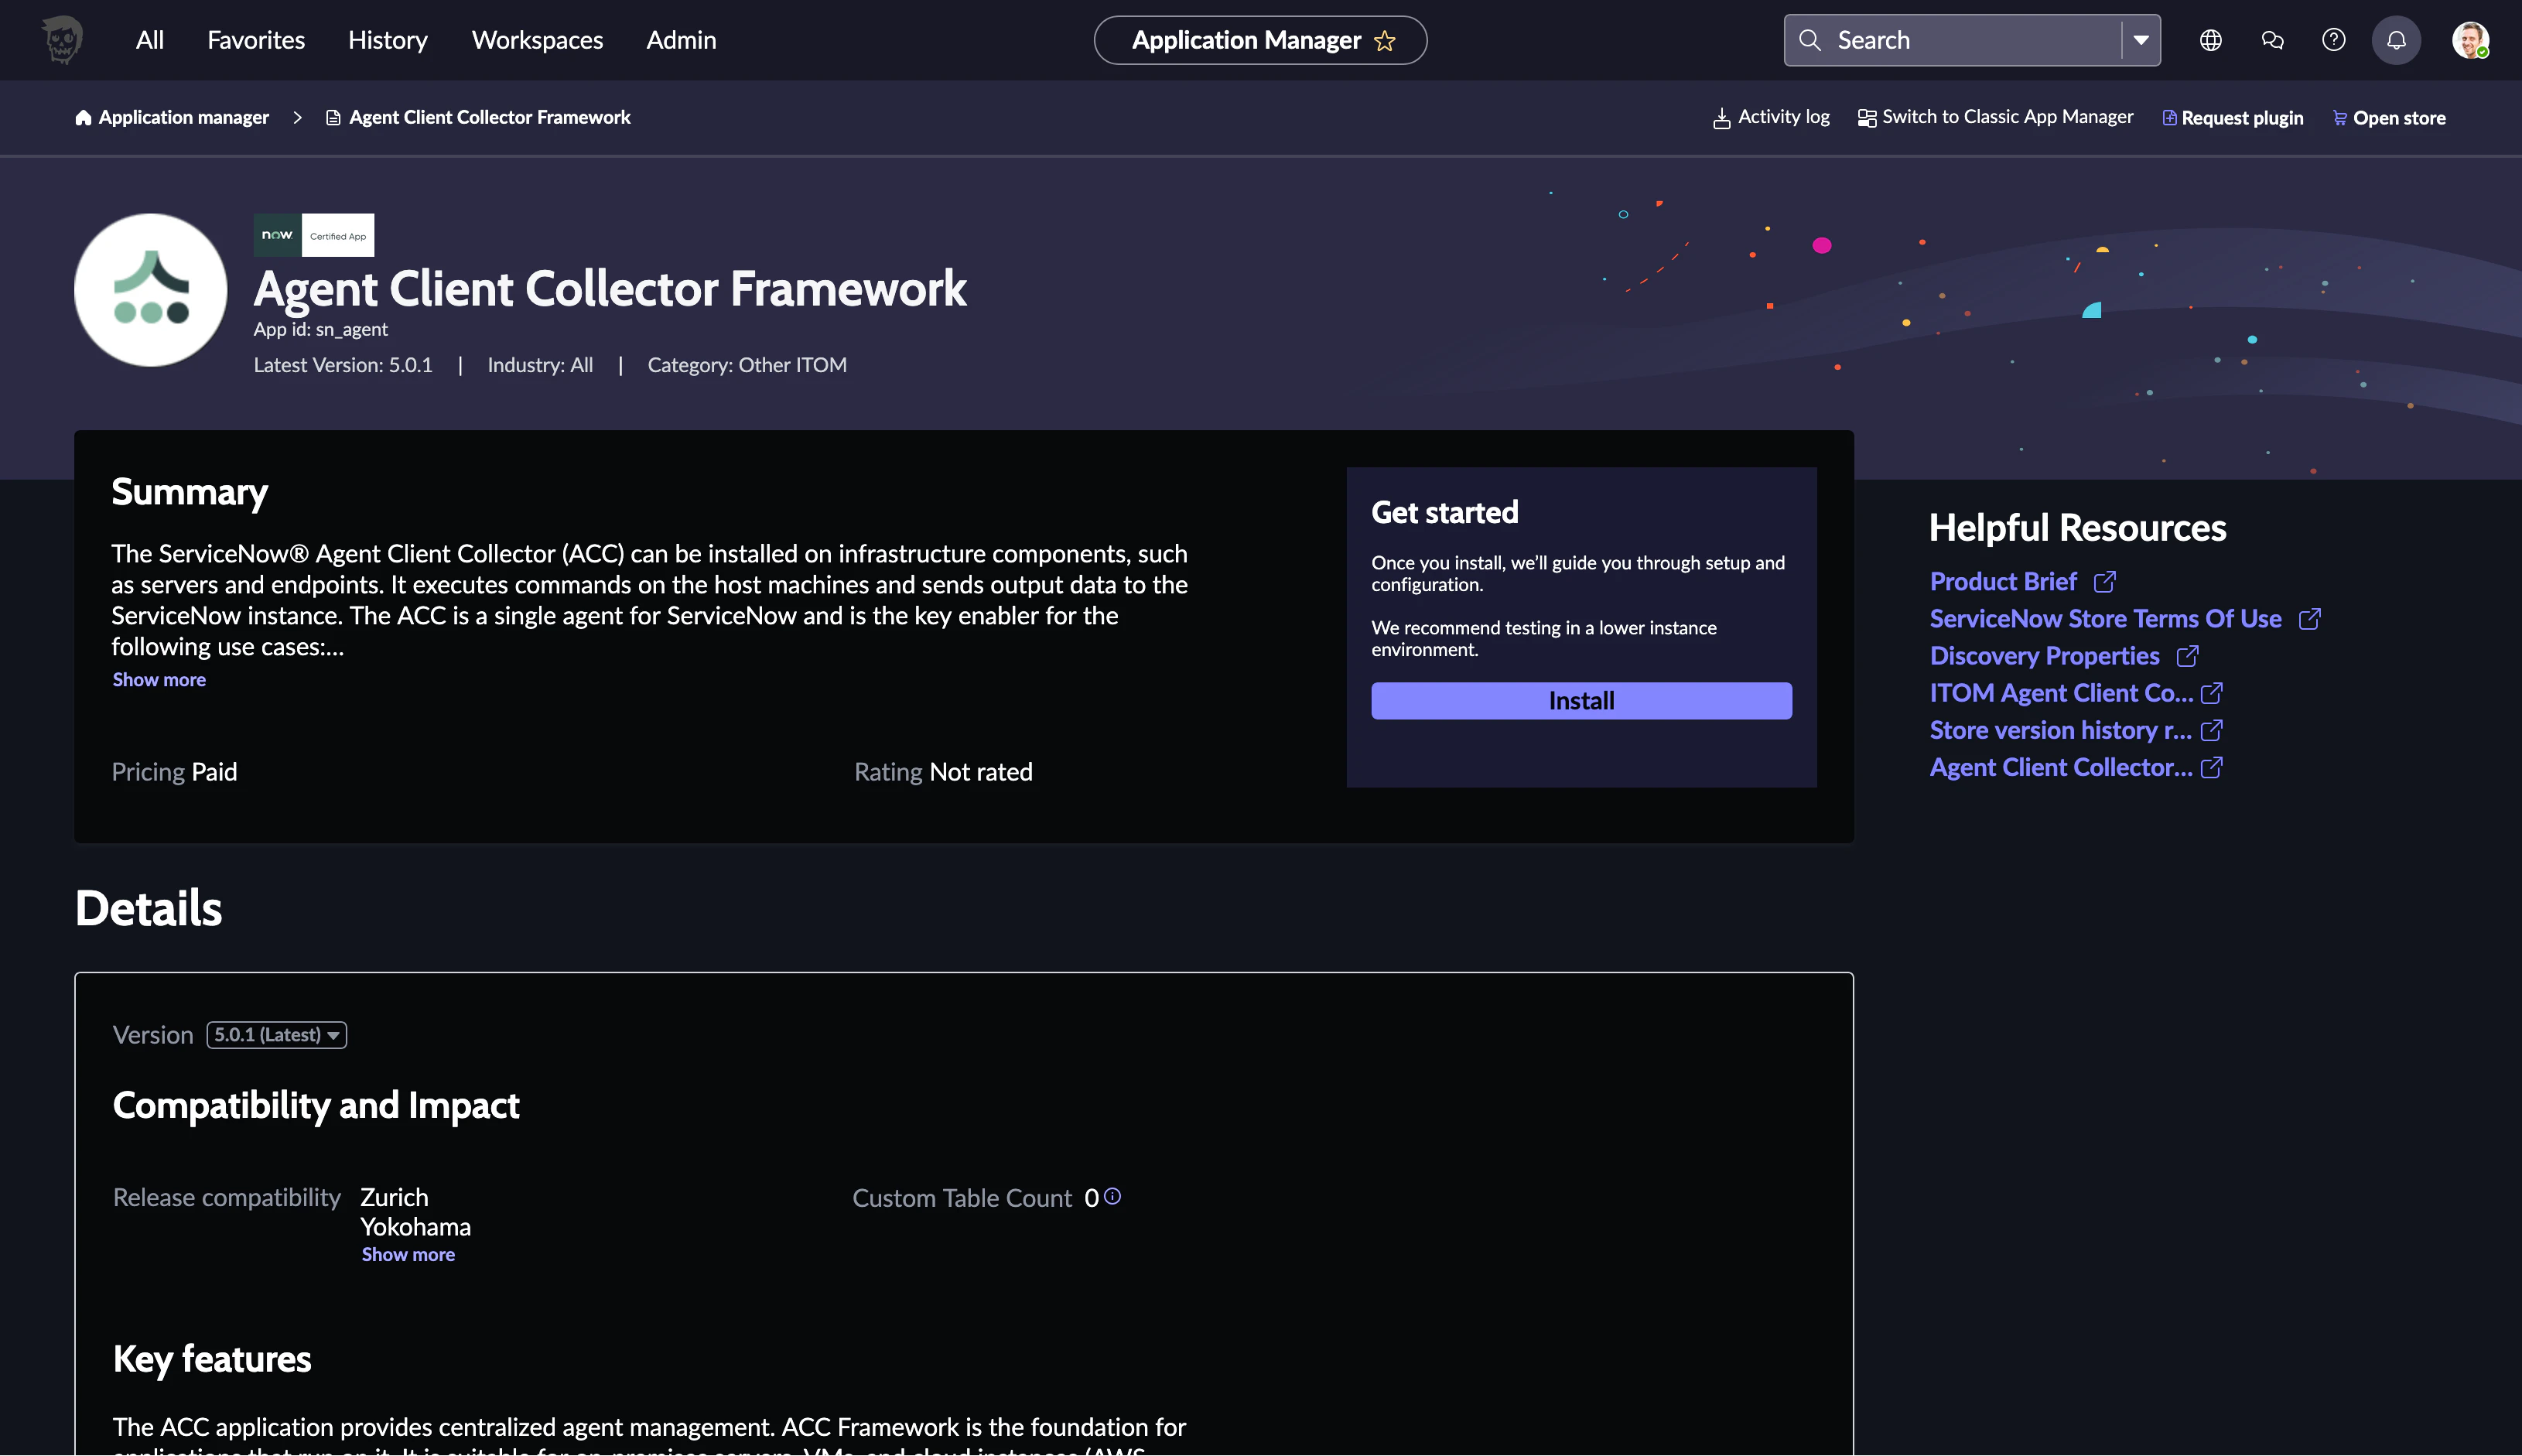Open the History menu

click(388, 40)
